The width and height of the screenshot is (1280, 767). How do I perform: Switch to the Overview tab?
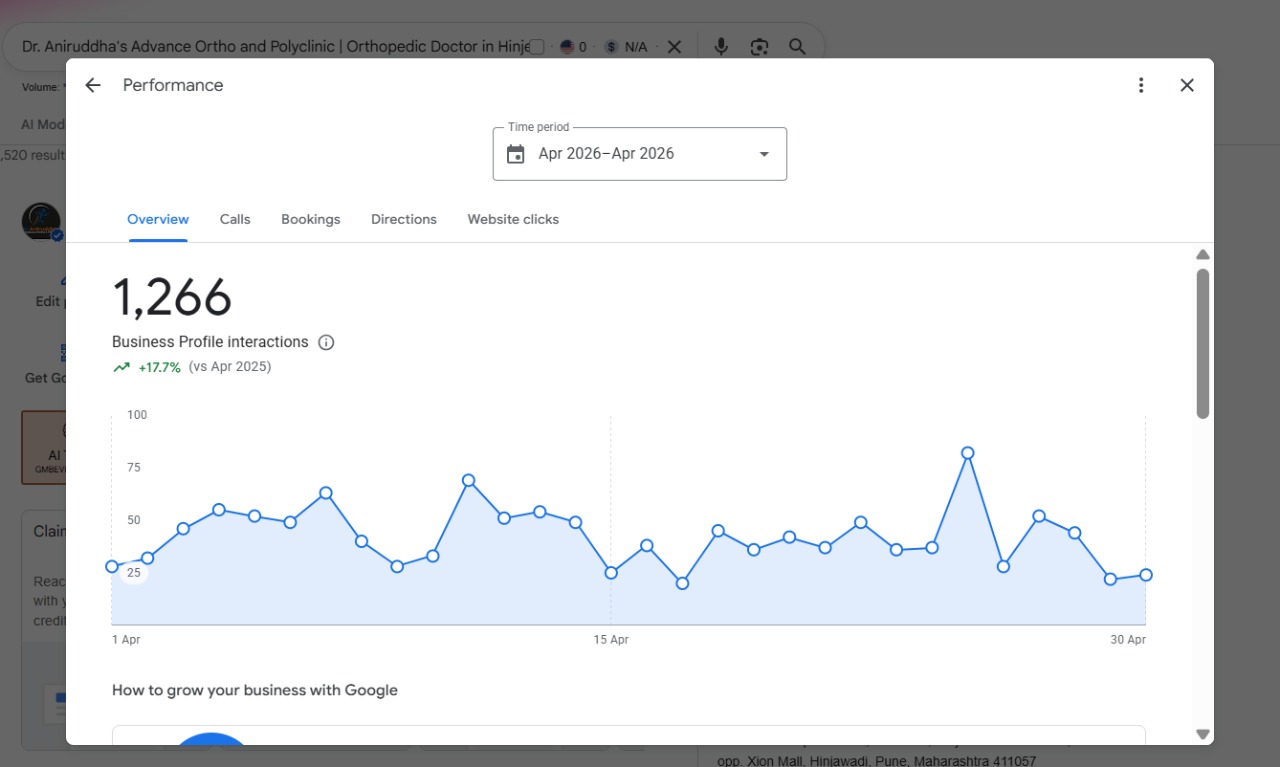tap(158, 219)
